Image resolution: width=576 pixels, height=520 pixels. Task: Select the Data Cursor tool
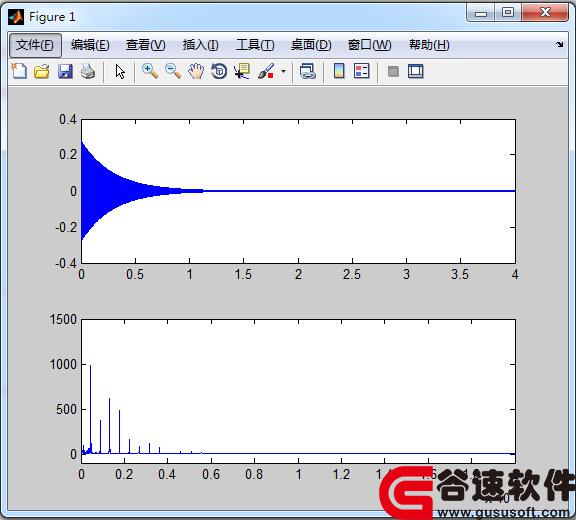pos(242,71)
